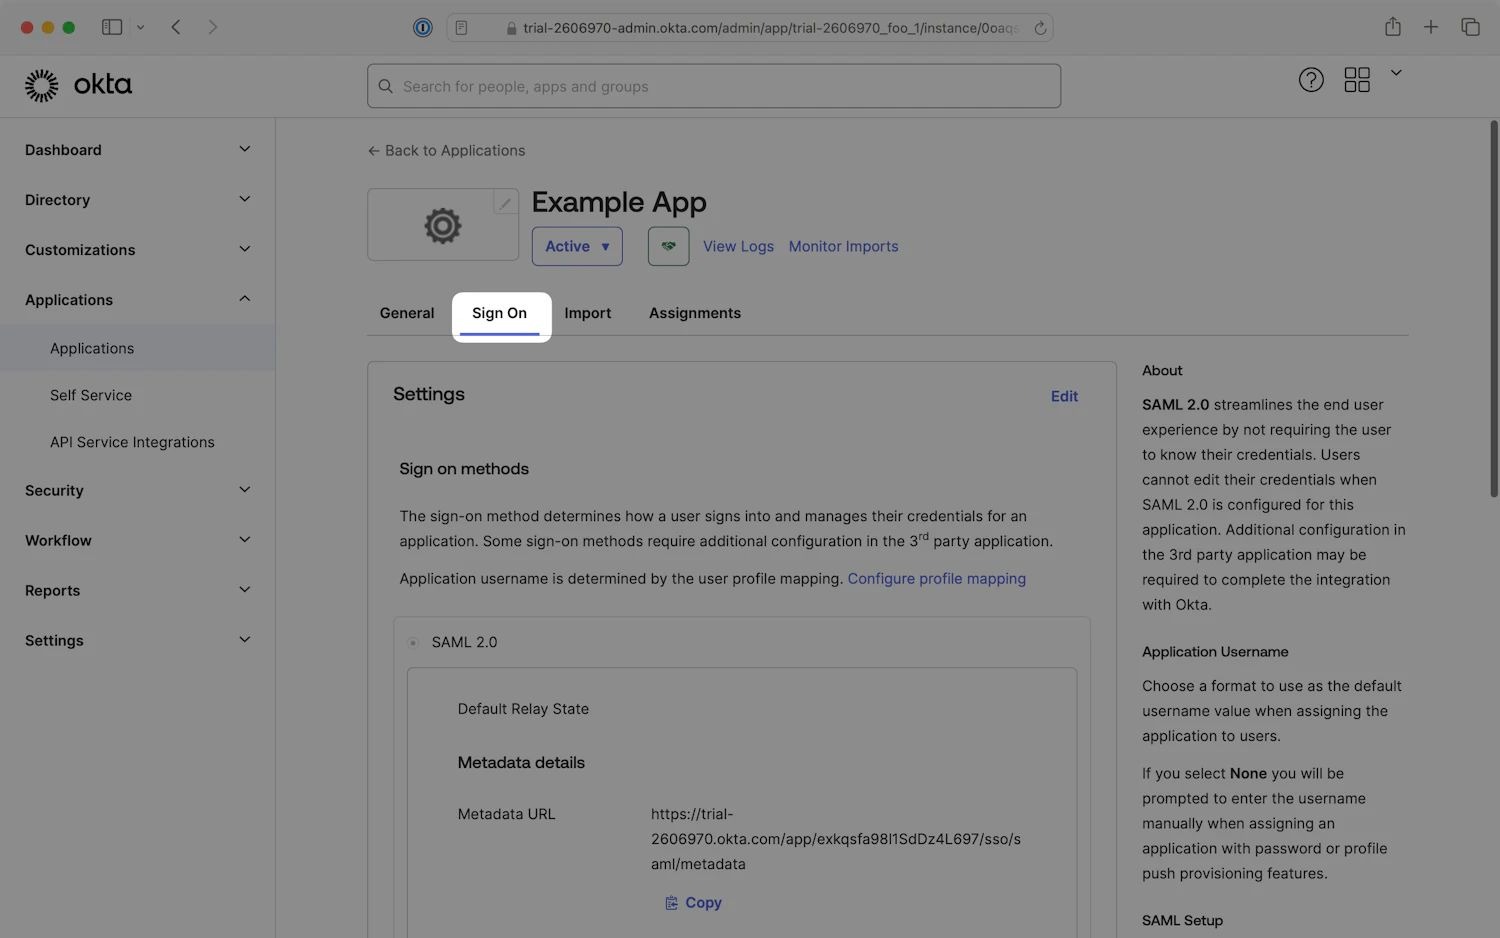Viewport: 1500px width, 938px height.
Task: Click the Example App gear logo
Action: [x=443, y=226]
